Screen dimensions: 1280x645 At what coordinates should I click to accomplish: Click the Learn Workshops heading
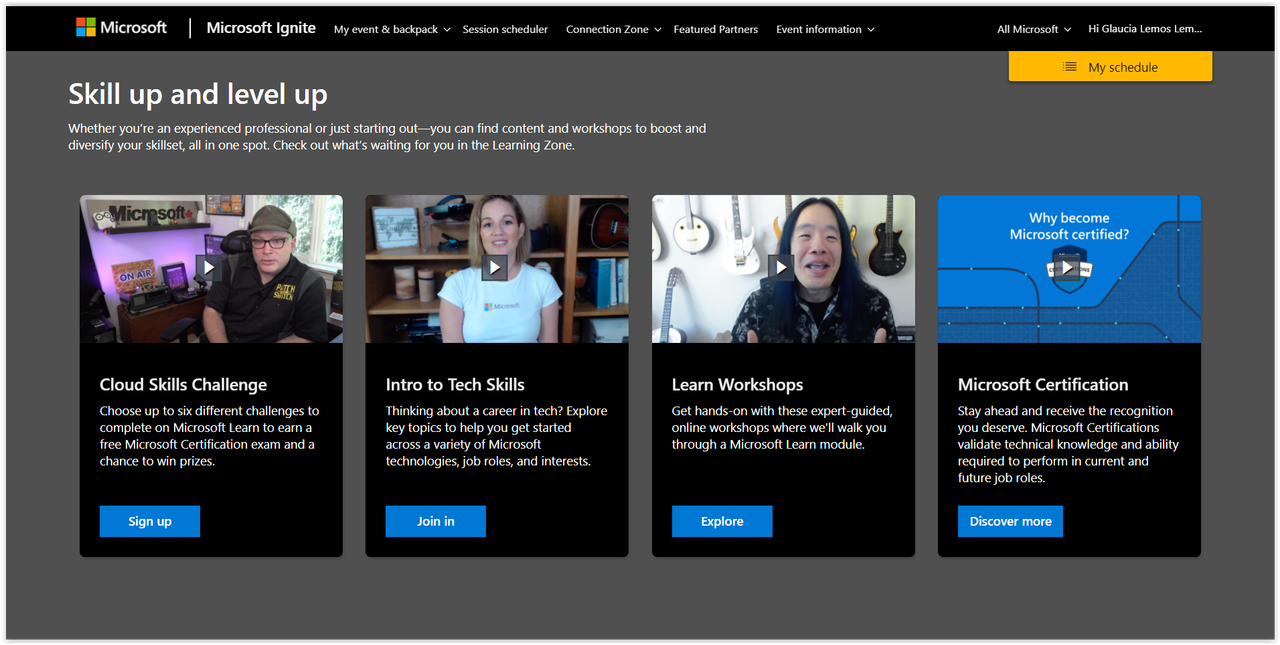point(737,384)
